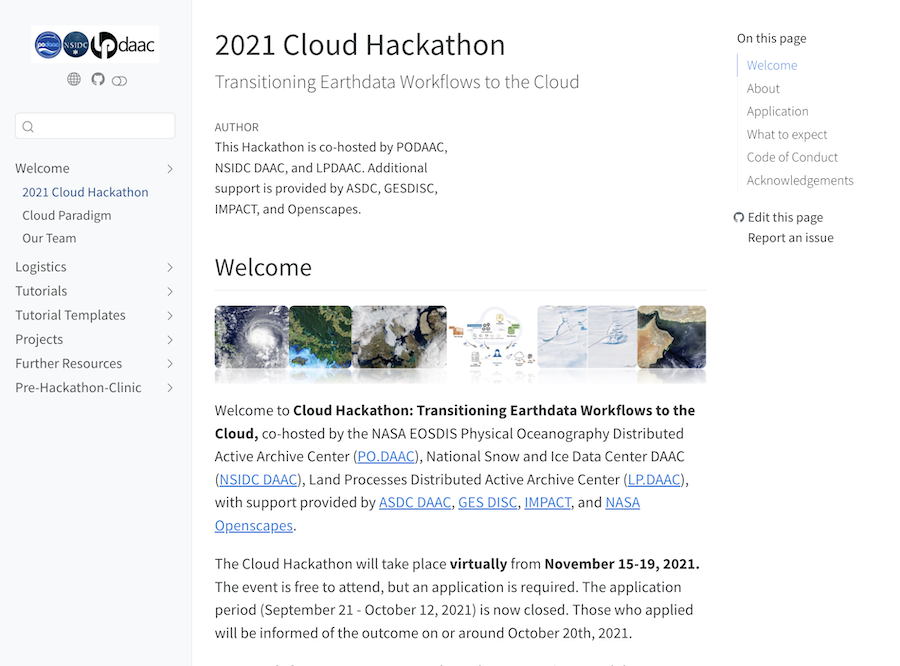Click into the sidebar search field
This screenshot has width=900, height=666.
point(103,126)
